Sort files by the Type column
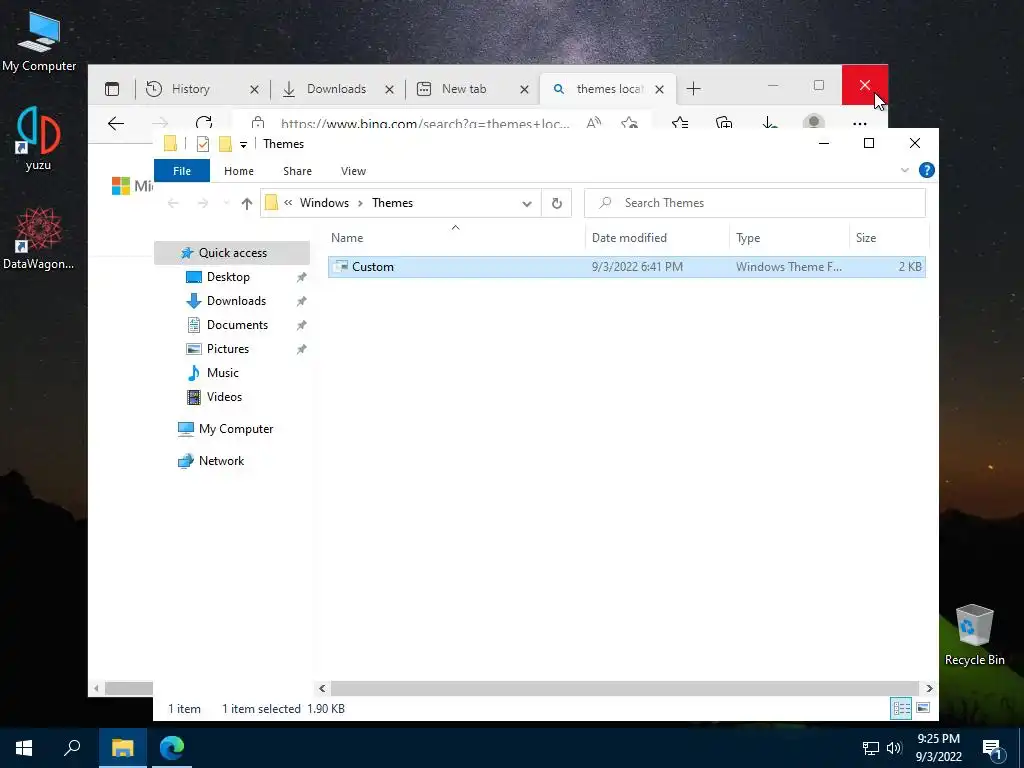Screen dimensions: 1024x768 coord(789,238)
